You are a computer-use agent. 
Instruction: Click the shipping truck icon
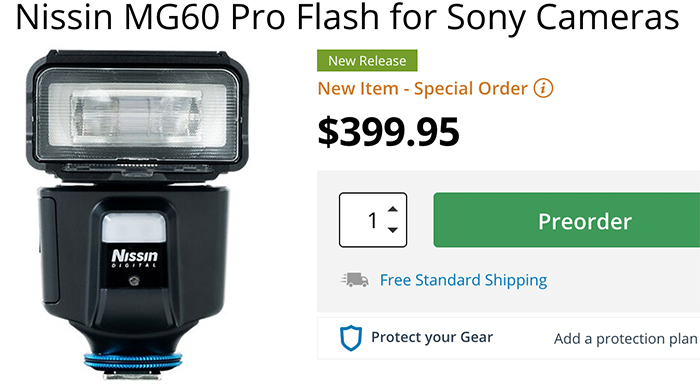coord(354,280)
